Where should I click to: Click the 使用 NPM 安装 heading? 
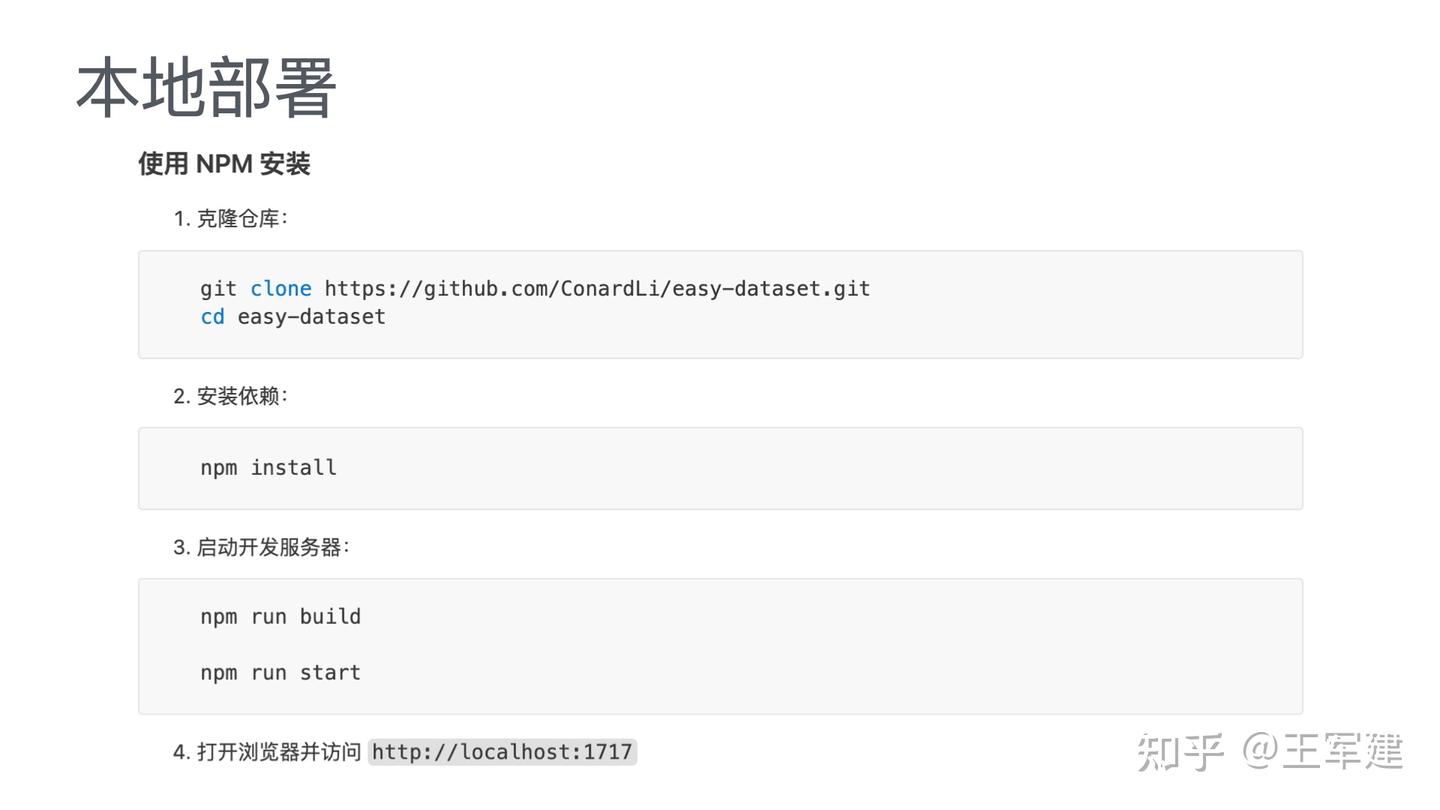224,164
